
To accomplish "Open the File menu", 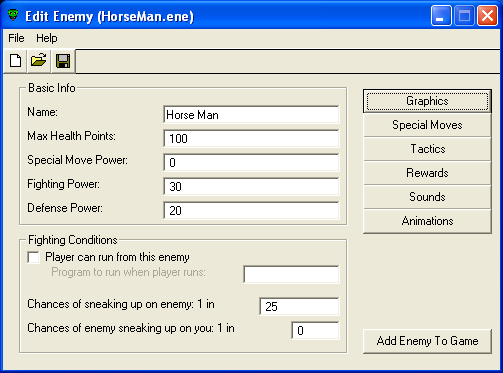I will click(16, 38).
